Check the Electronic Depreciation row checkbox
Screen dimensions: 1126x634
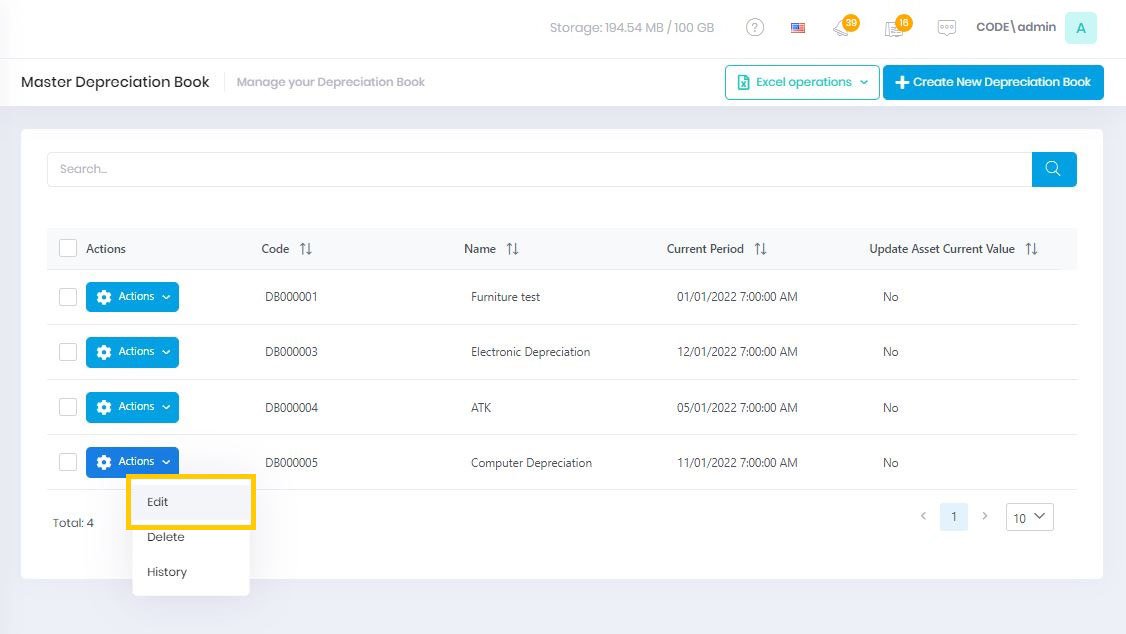[x=68, y=352]
